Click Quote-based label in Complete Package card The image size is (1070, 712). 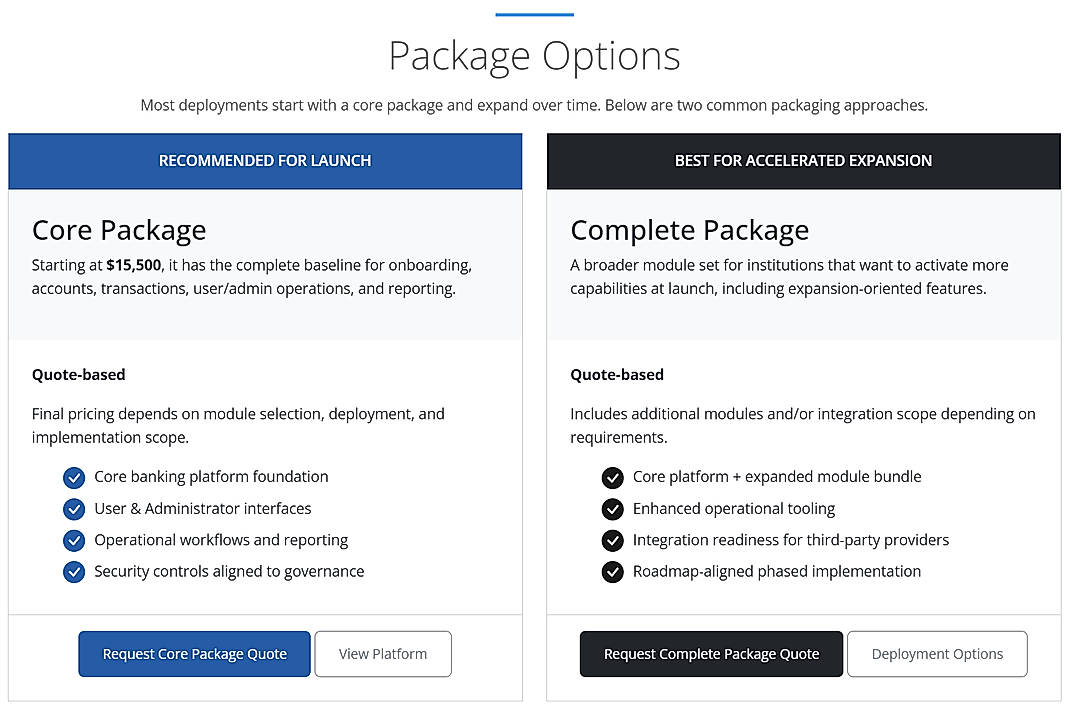(617, 375)
